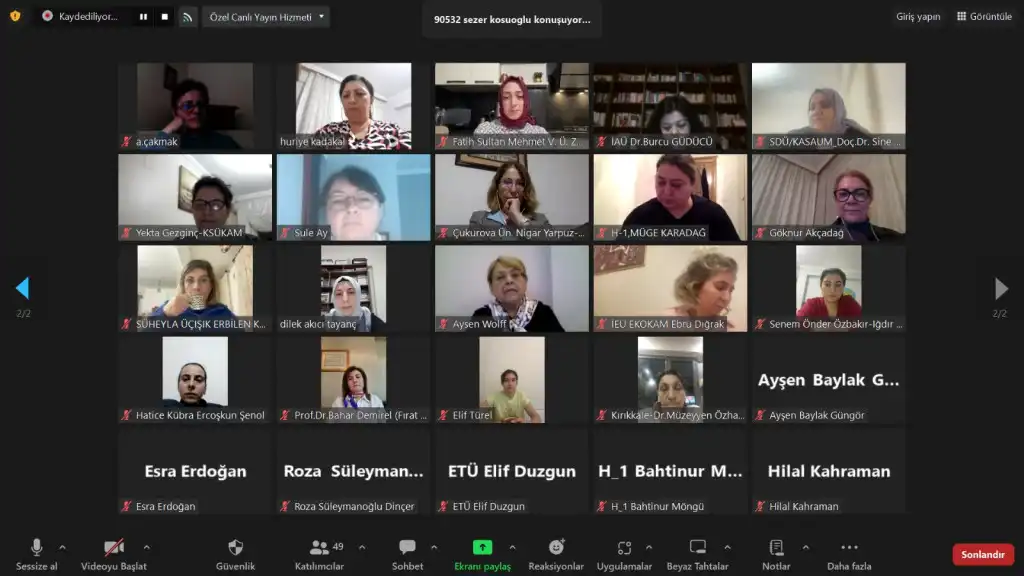Open the Güvenlik security shield icon
1024x576 pixels.
click(x=236, y=548)
